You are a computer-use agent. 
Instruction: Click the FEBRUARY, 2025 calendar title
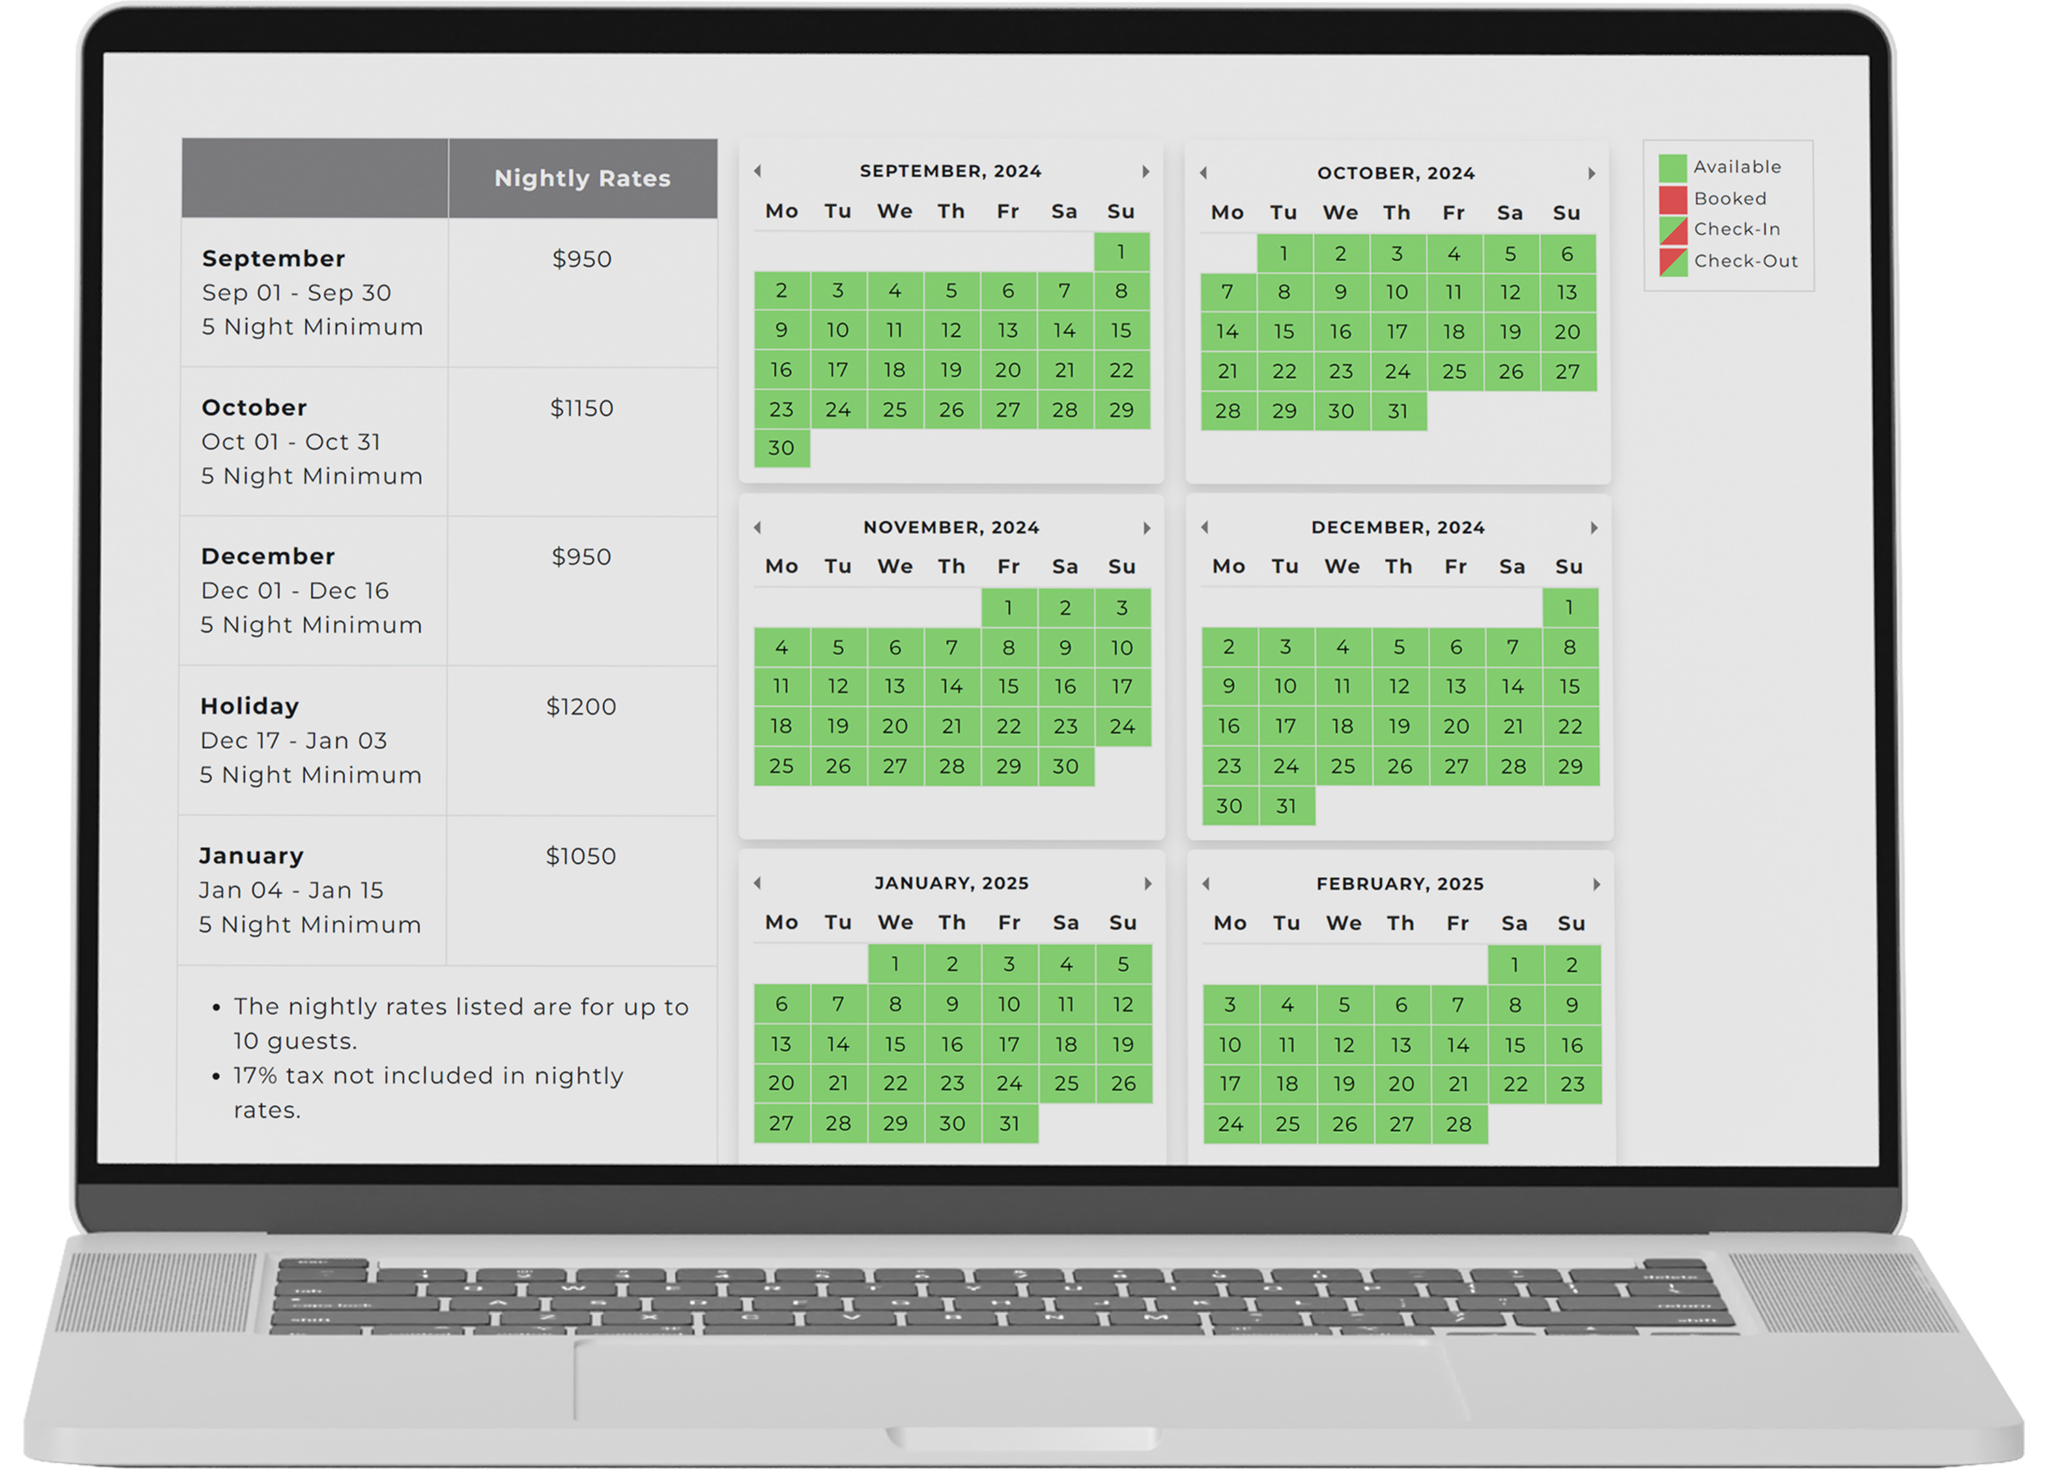pos(1400,884)
